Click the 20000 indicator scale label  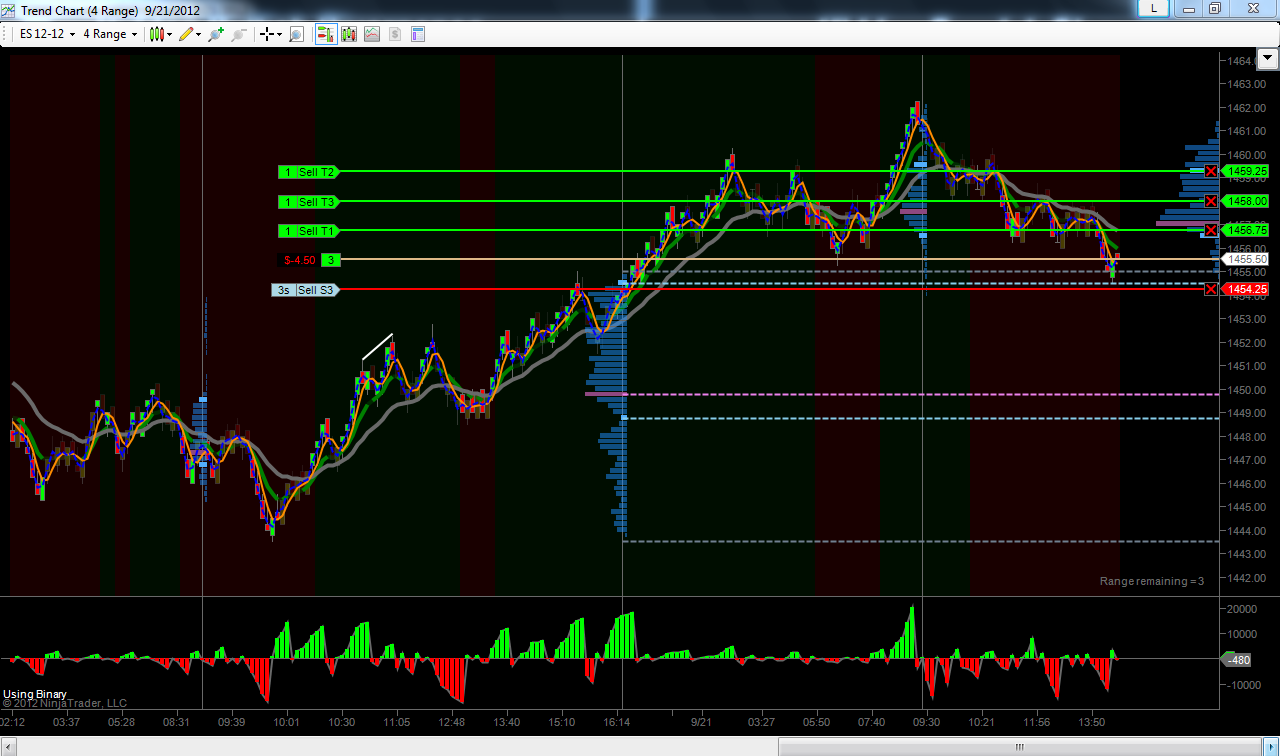[x=1244, y=609]
